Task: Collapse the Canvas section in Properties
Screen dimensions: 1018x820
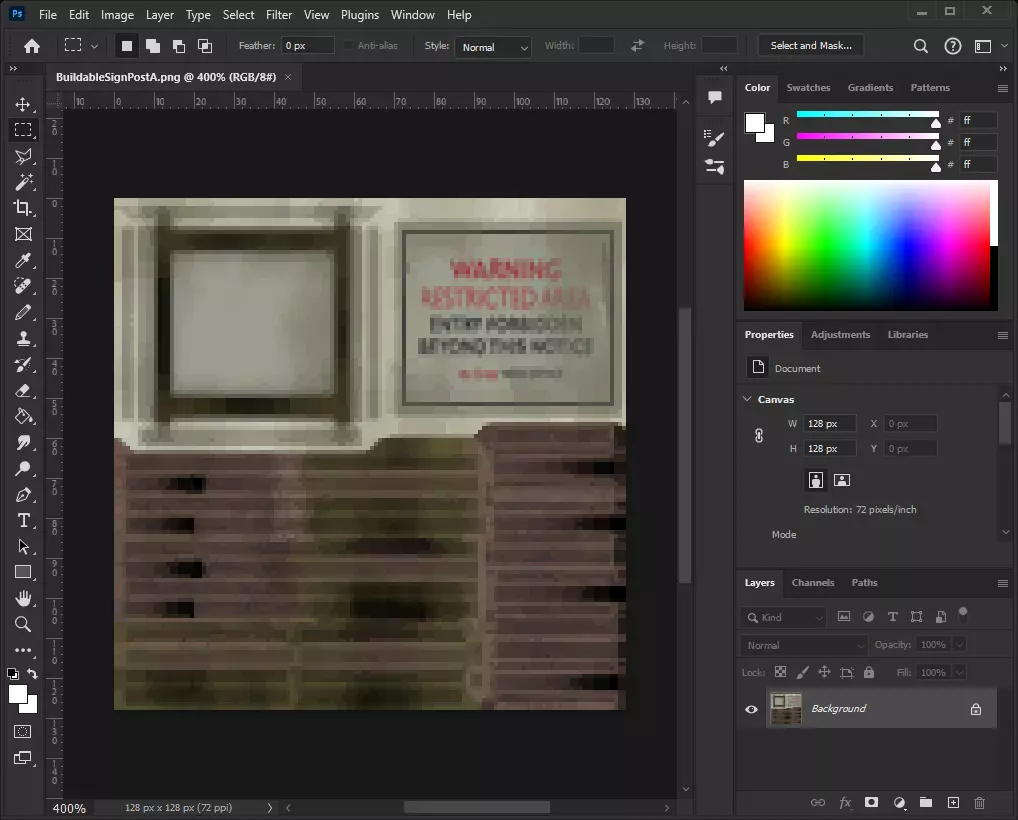Action: click(747, 399)
